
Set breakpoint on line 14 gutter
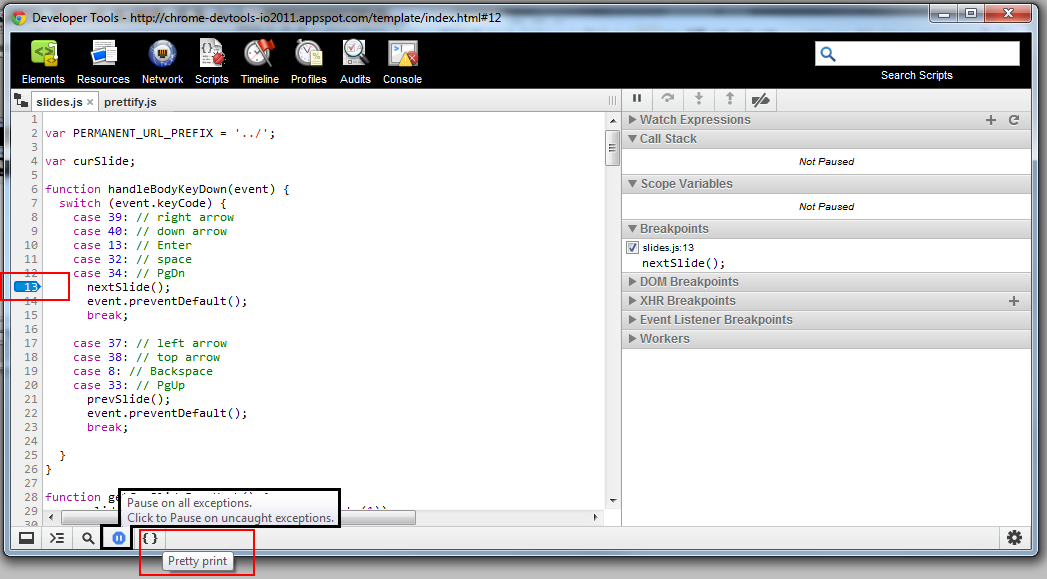(30, 301)
